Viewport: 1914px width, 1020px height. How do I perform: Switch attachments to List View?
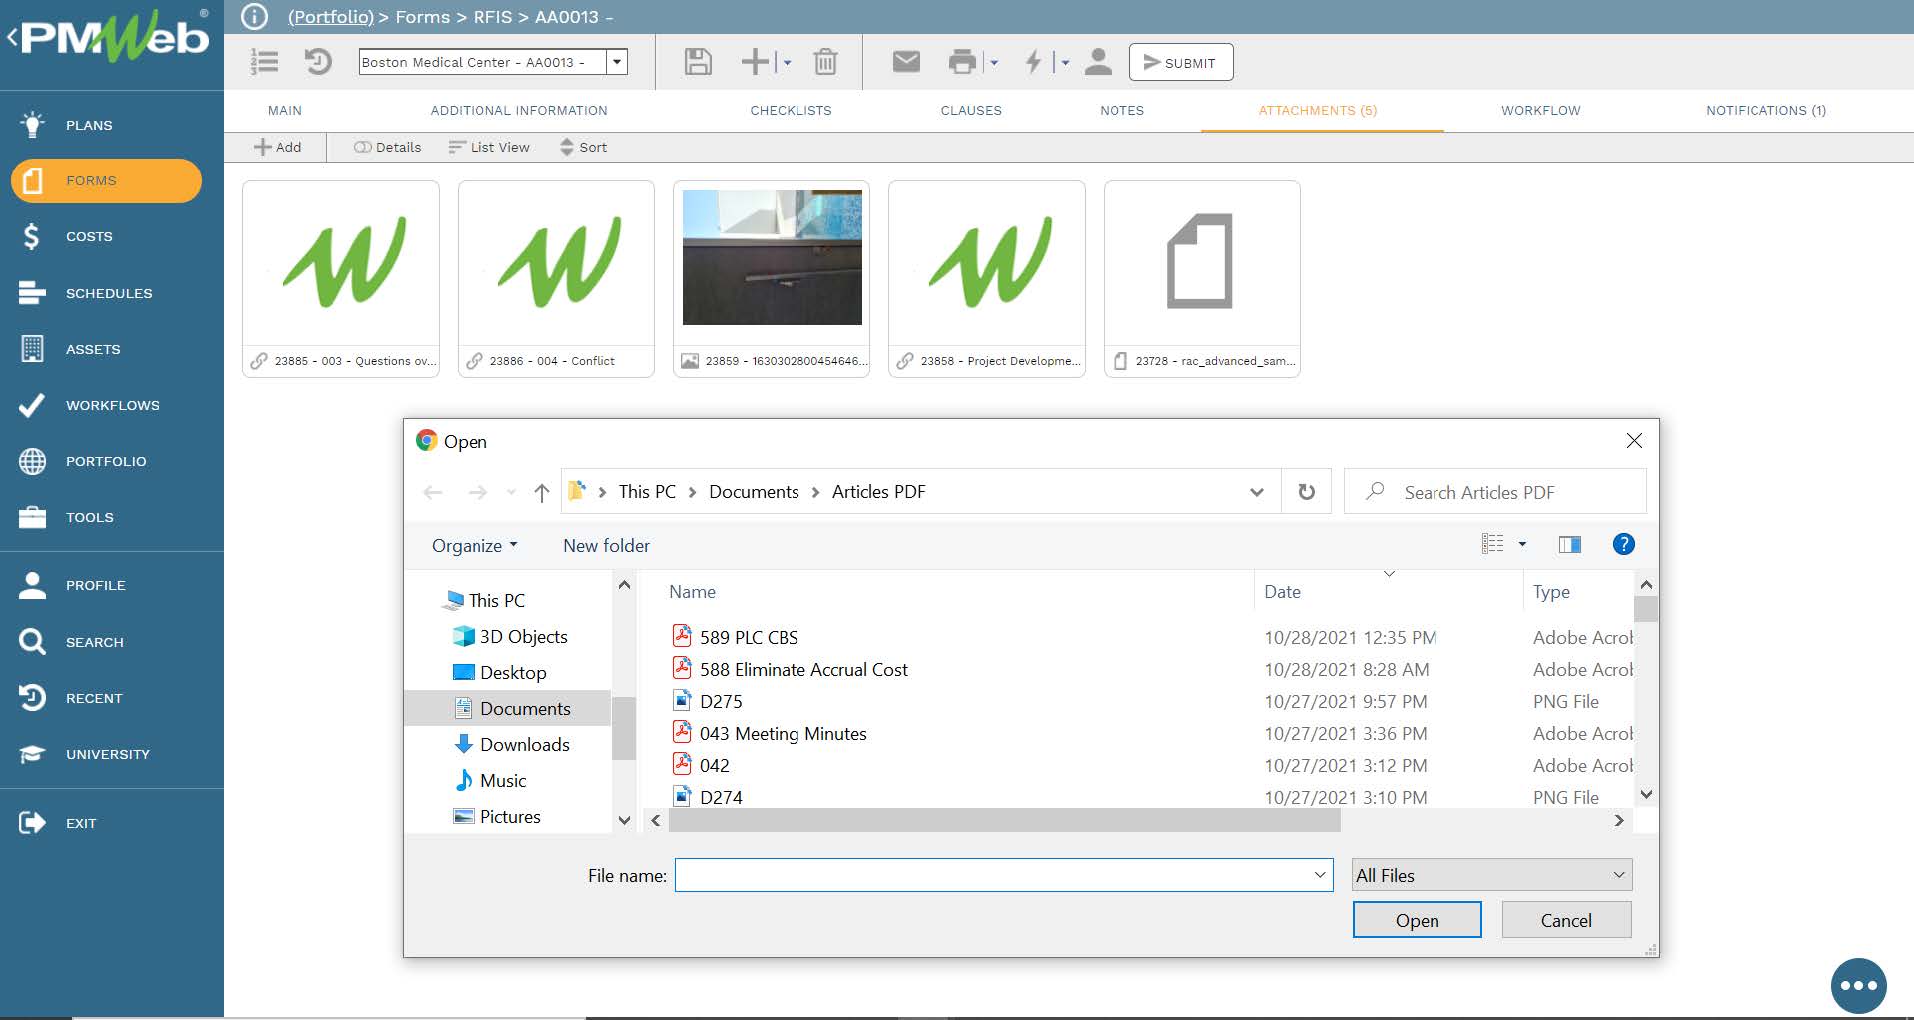(489, 147)
